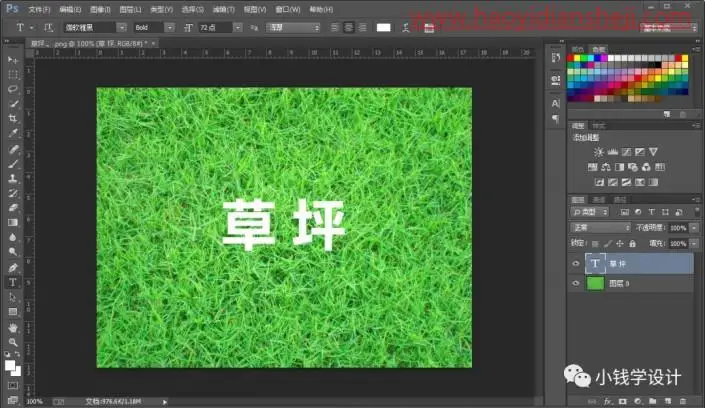Add a layer mask from Layers panel bottom
The height and width of the screenshot is (408, 705).
pos(623,401)
